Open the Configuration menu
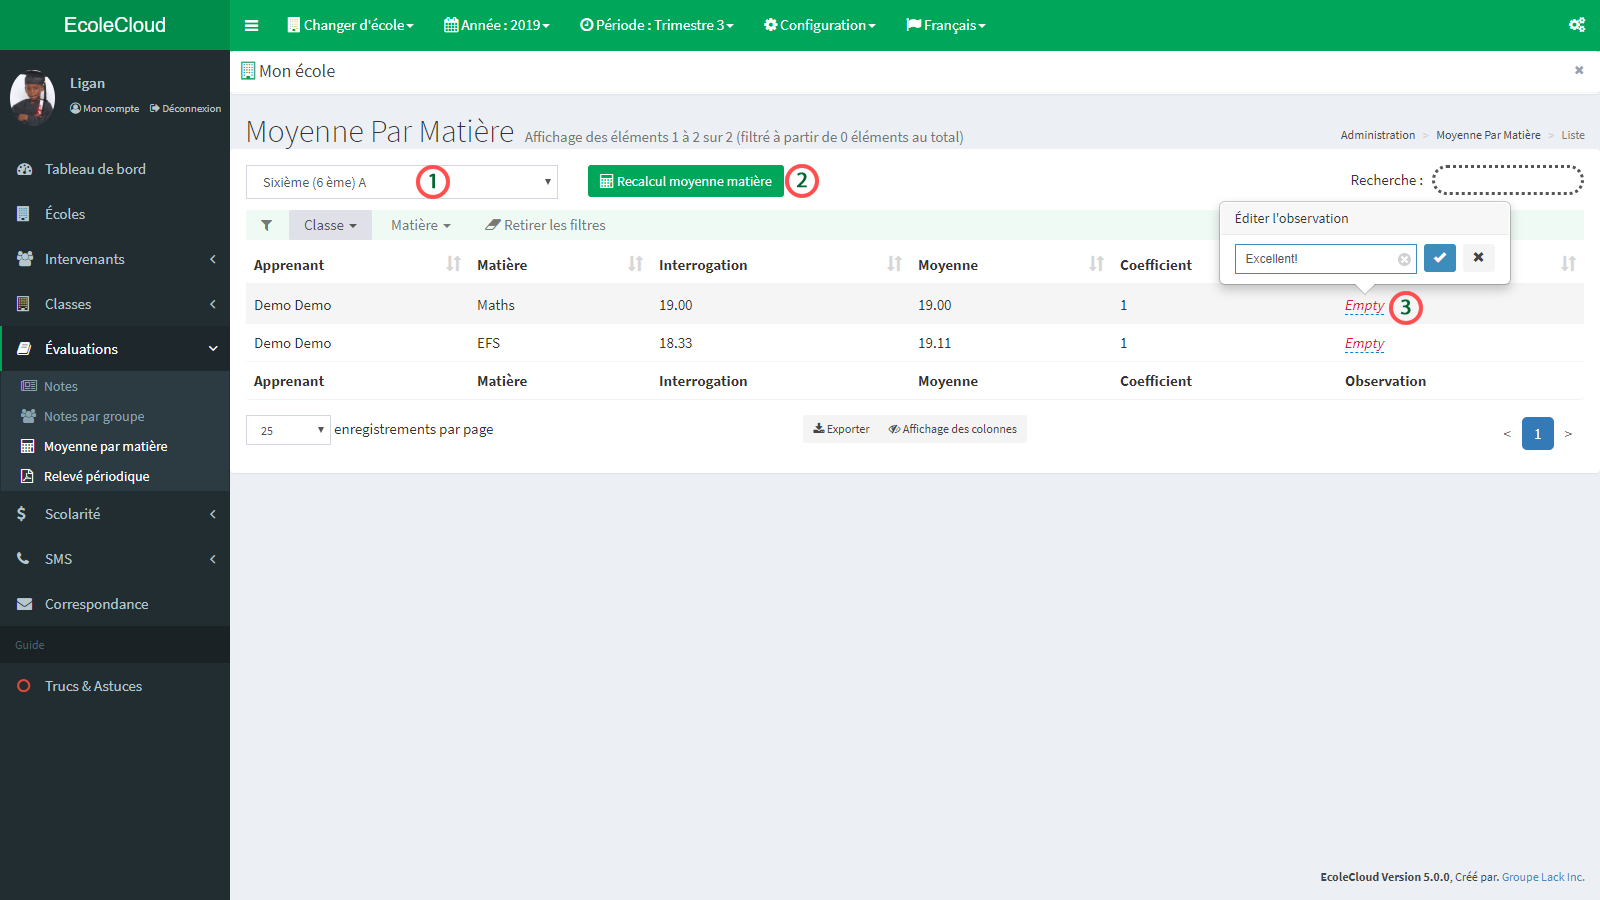The height and width of the screenshot is (900, 1600). tap(819, 25)
